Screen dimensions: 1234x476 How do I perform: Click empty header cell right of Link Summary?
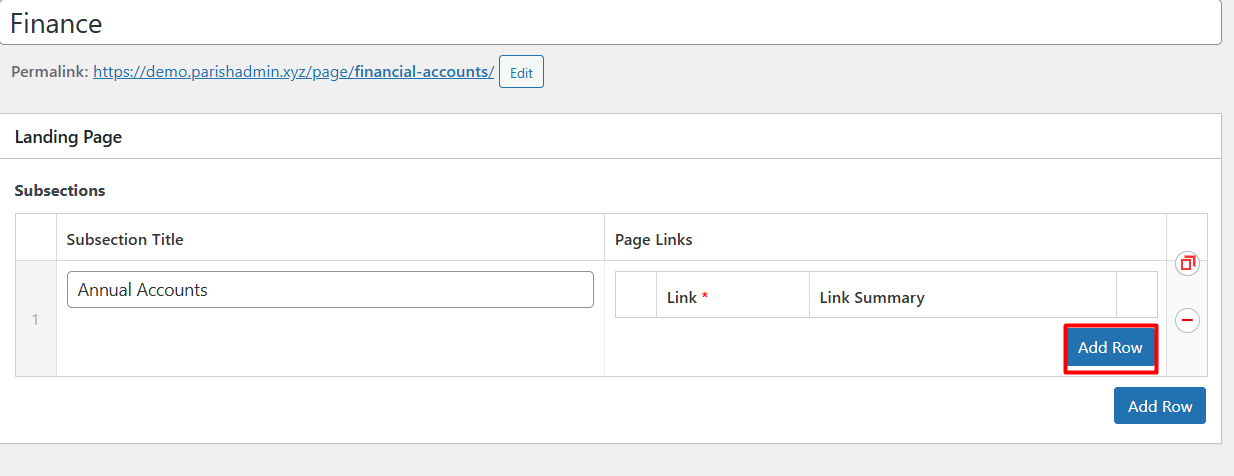(1136, 295)
